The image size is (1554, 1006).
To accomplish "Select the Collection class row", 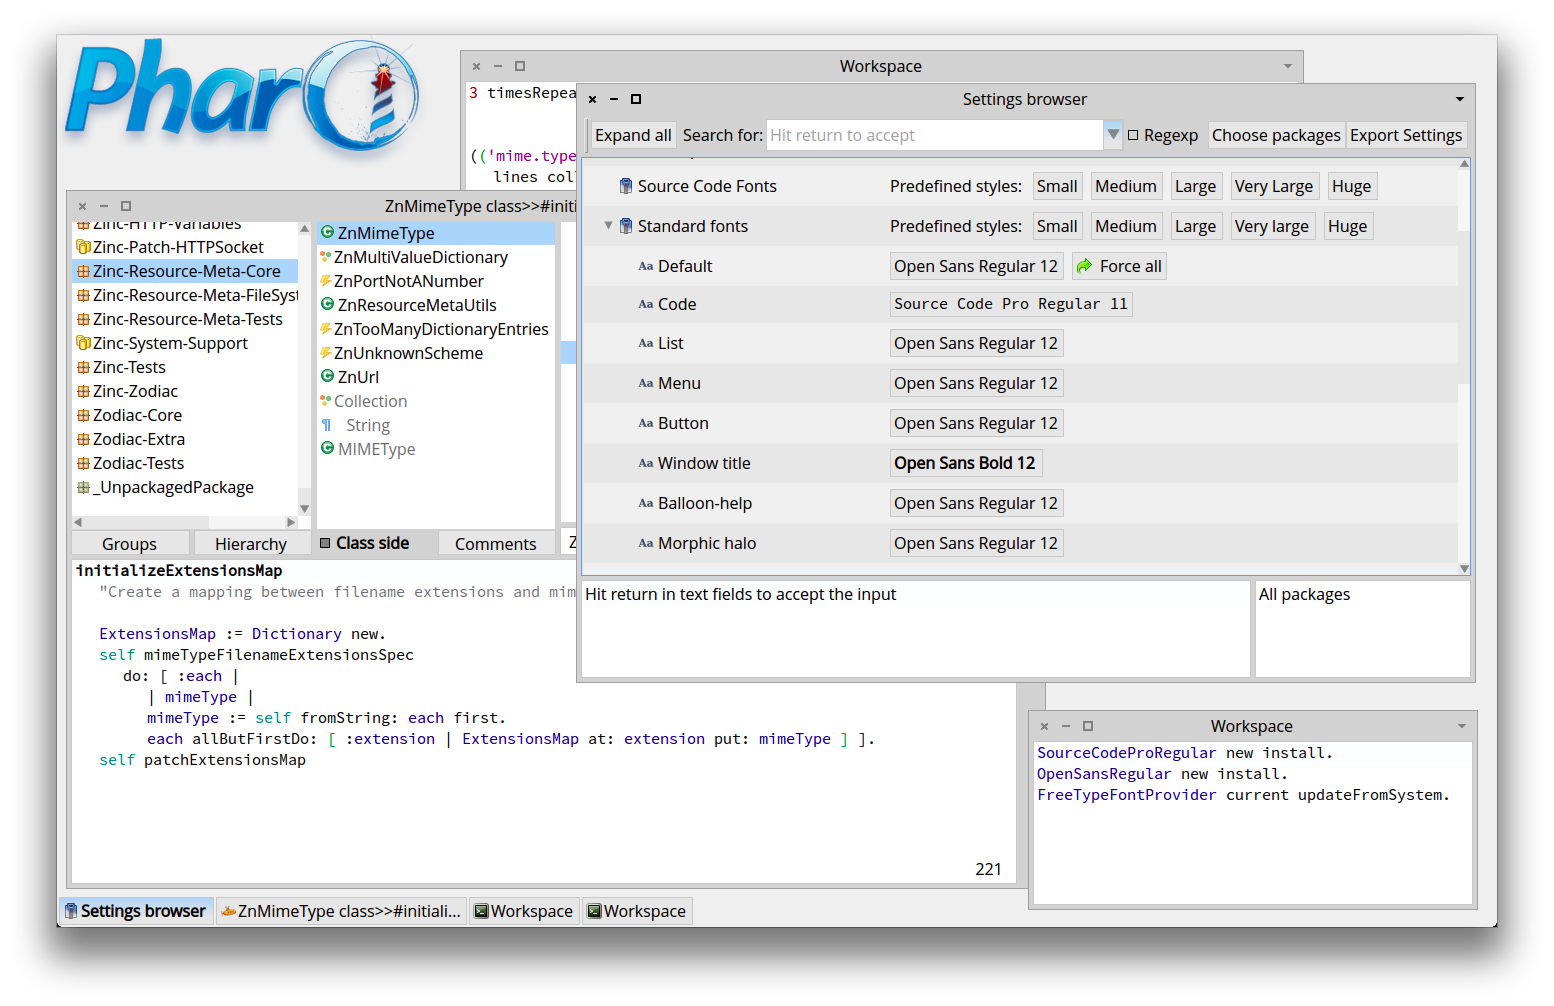I will 436,401.
